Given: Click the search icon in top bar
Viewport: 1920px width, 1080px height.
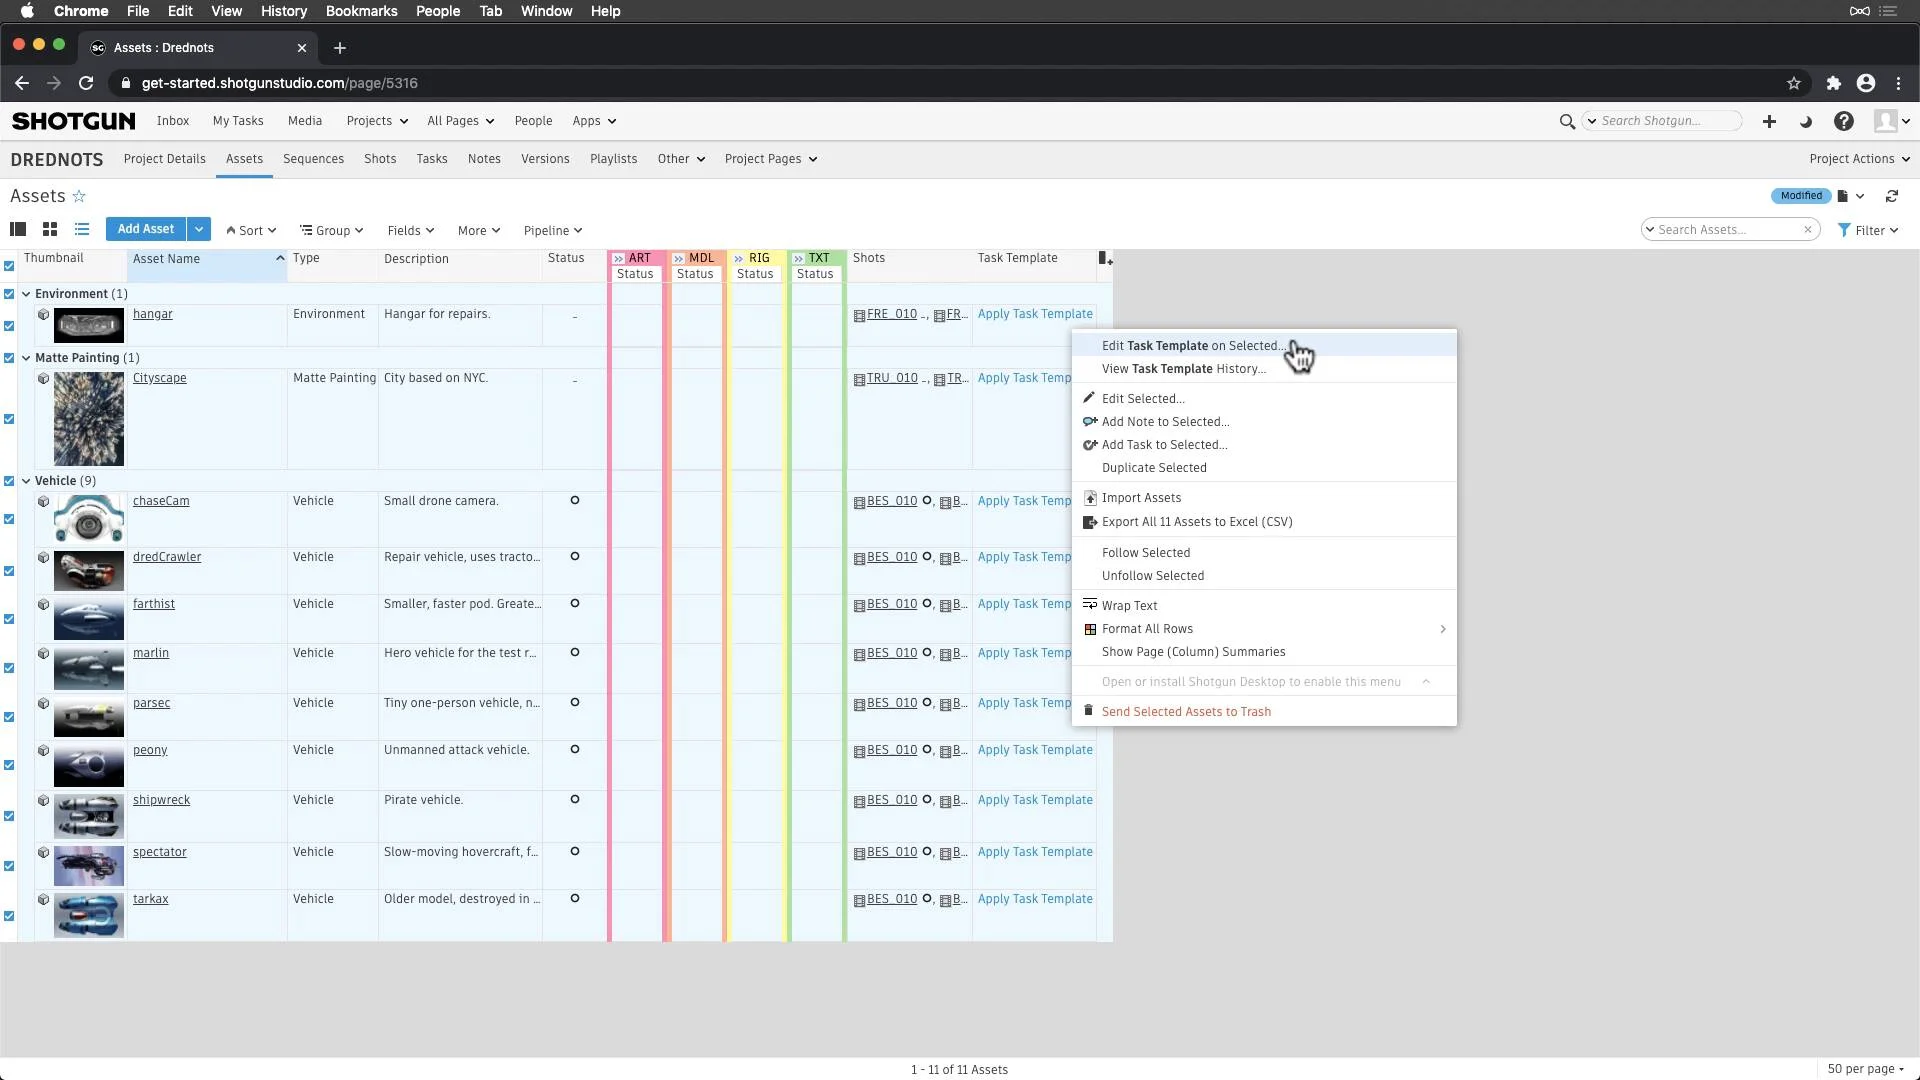Looking at the screenshot, I should click(1567, 121).
